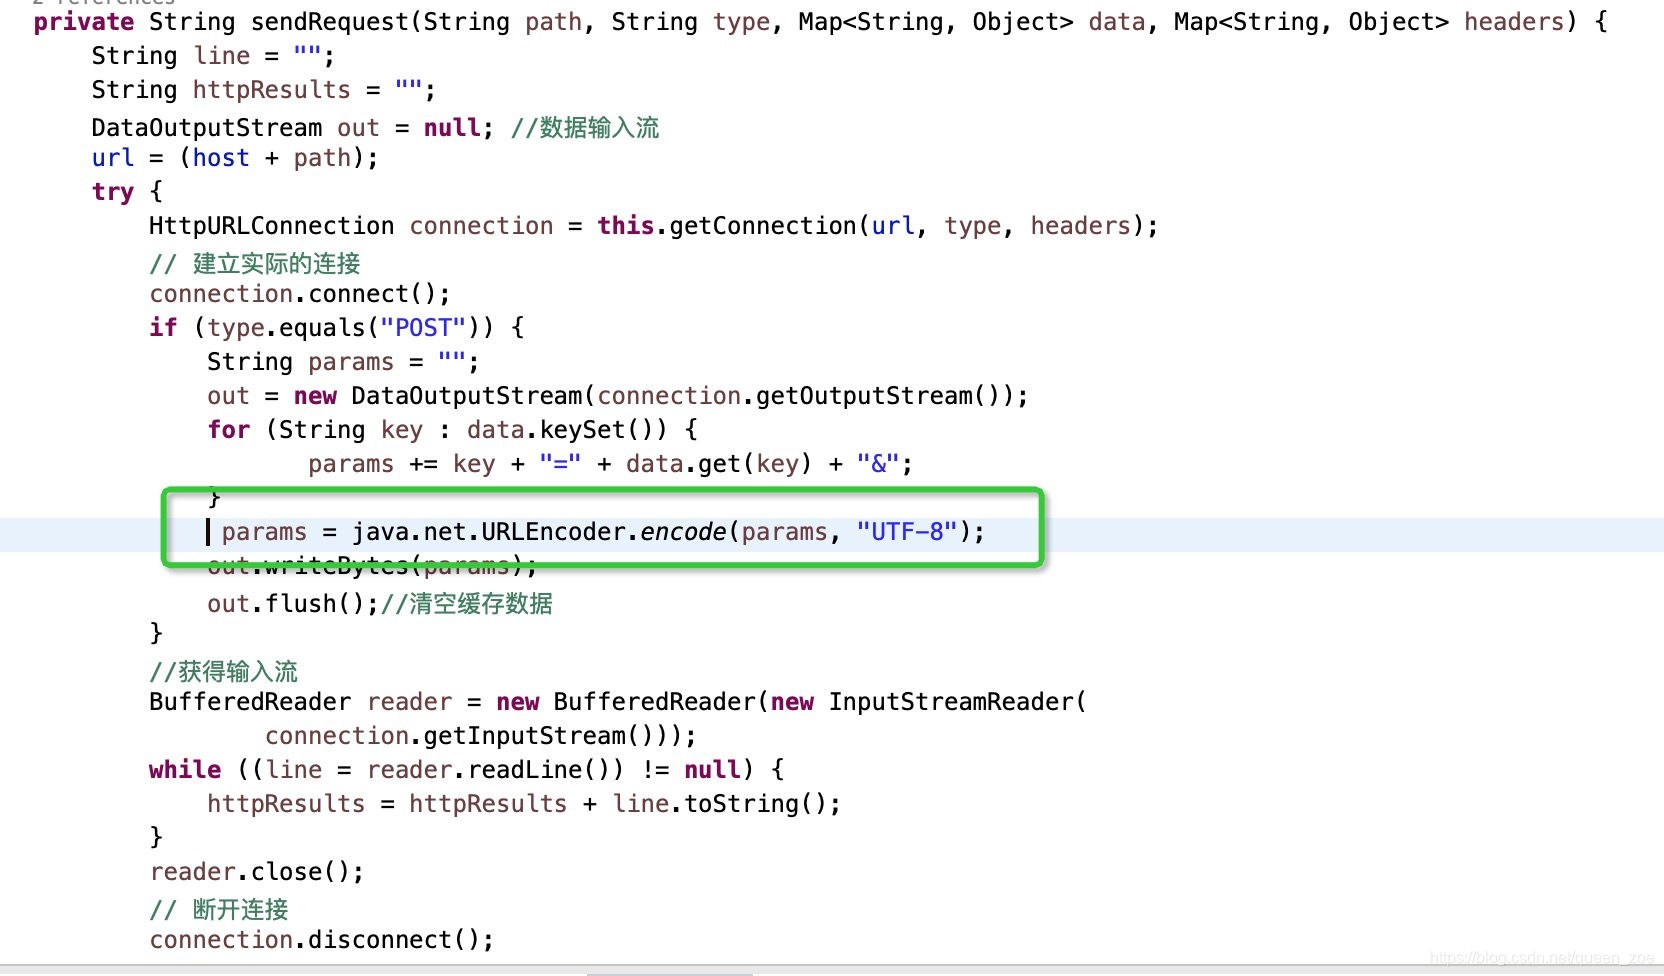This screenshot has width=1664, height=976.
Task: Click URLEncoder in the highlighted line
Action: coord(553,532)
